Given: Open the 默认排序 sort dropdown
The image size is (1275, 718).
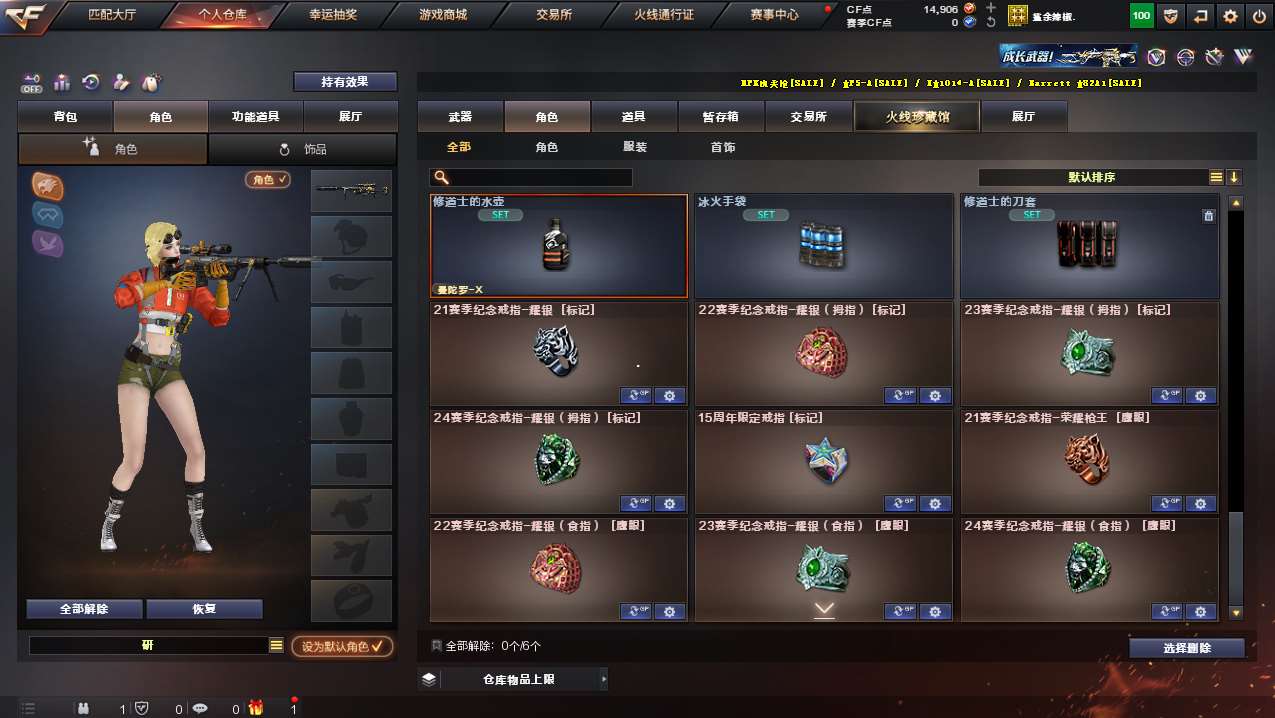Looking at the screenshot, I should [1093, 177].
